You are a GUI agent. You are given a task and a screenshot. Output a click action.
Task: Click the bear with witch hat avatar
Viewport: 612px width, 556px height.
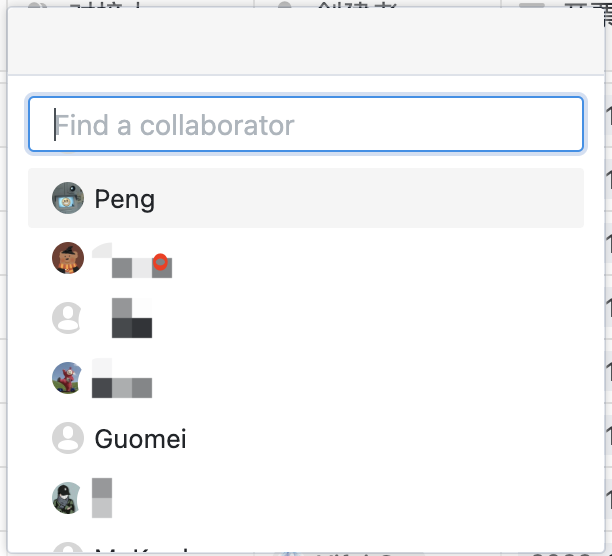68,258
